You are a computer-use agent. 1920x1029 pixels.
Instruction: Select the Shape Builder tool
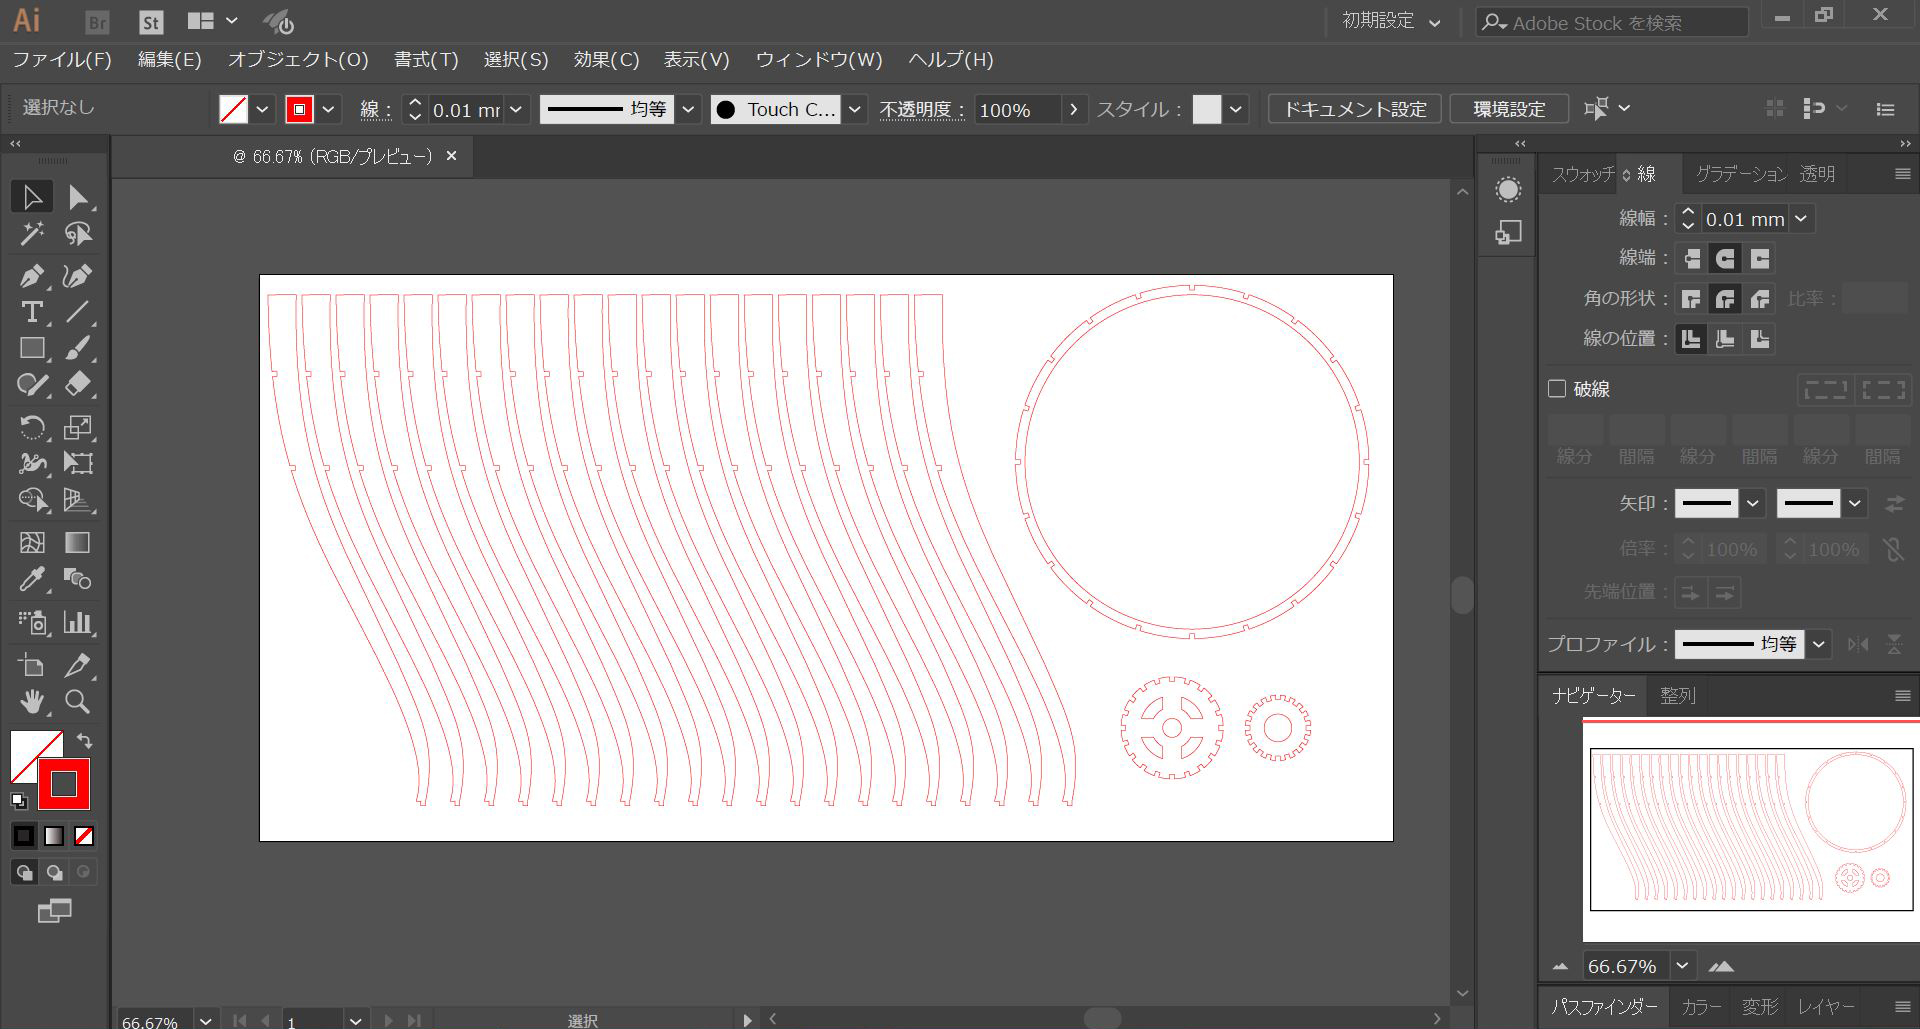click(x=32, y=500)
